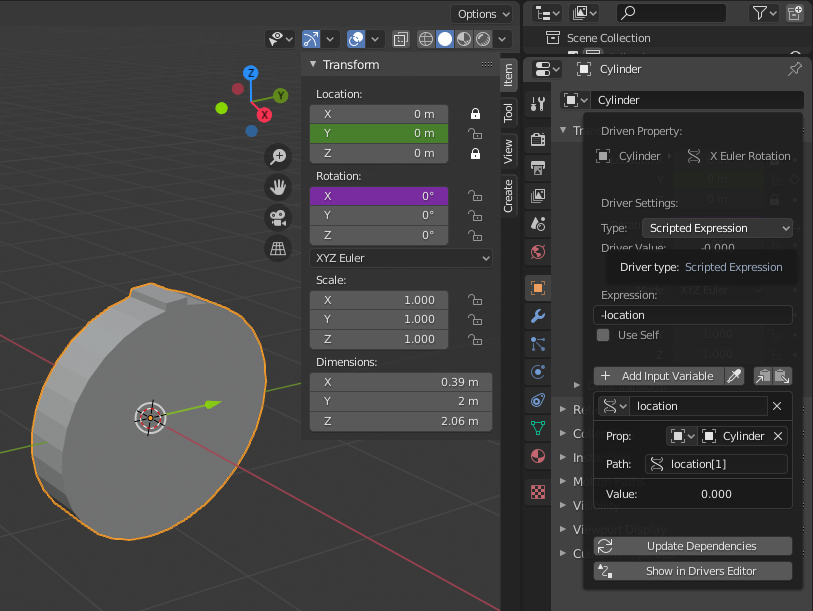Switch to the Tool sidebar tab

point(508,113)
